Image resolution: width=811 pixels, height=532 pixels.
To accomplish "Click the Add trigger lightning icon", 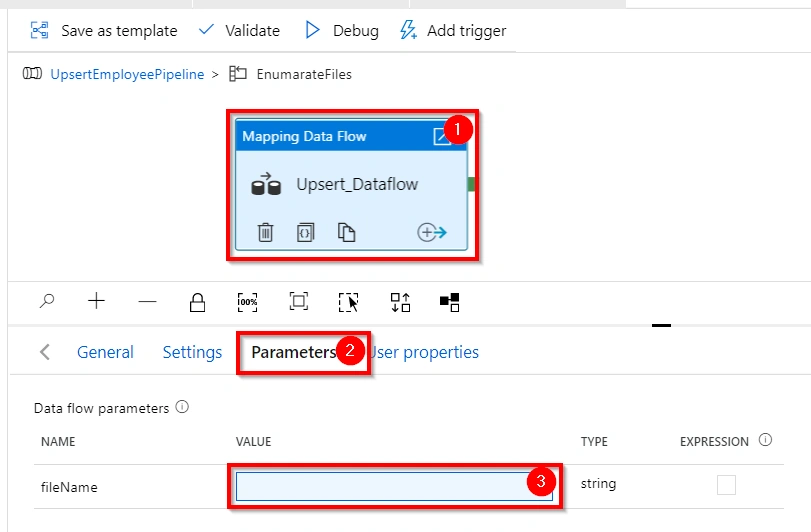I will 408,30.
